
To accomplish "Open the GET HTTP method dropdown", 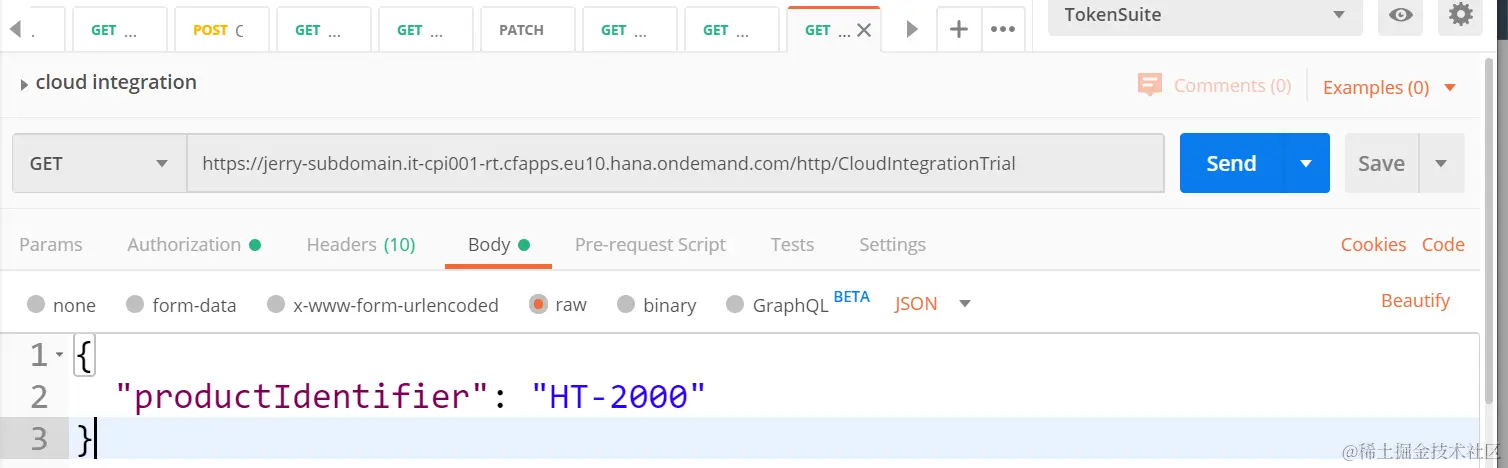I will pos(99,163).
